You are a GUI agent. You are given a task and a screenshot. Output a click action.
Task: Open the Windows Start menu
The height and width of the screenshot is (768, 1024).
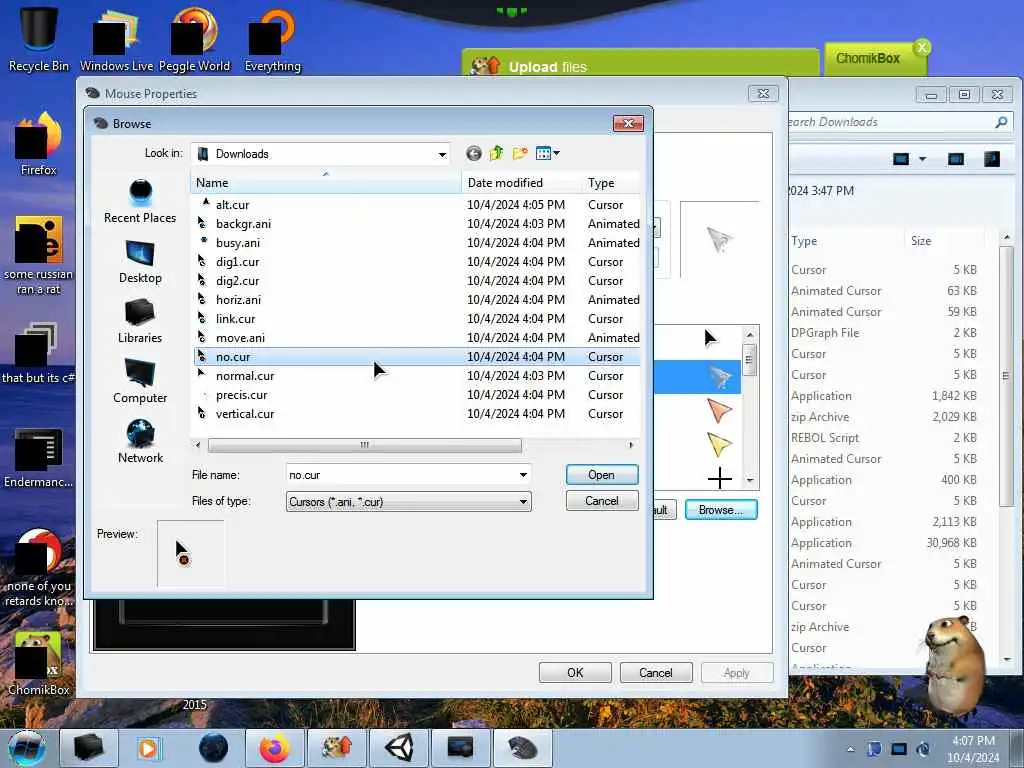[27, 748]
